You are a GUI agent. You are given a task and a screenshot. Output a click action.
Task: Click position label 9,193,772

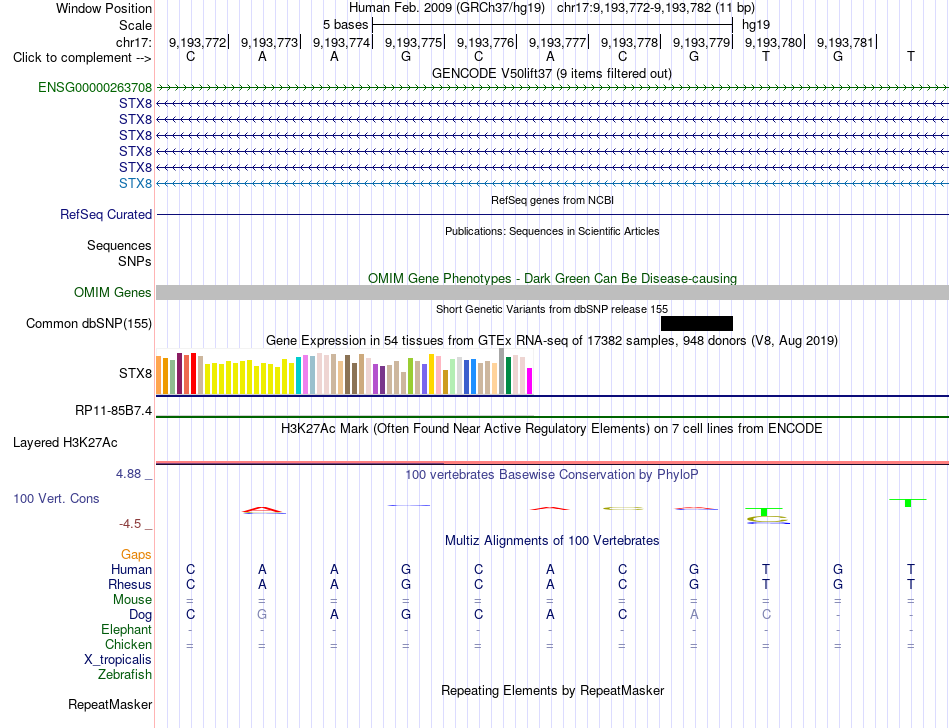coord(197,42)
